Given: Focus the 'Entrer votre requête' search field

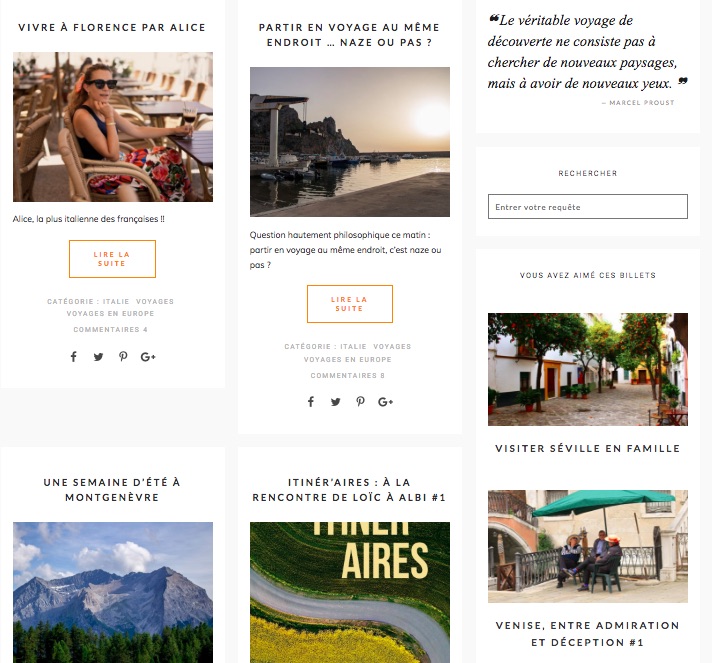Looking at the screenshot, I should (x=588, y=207).
